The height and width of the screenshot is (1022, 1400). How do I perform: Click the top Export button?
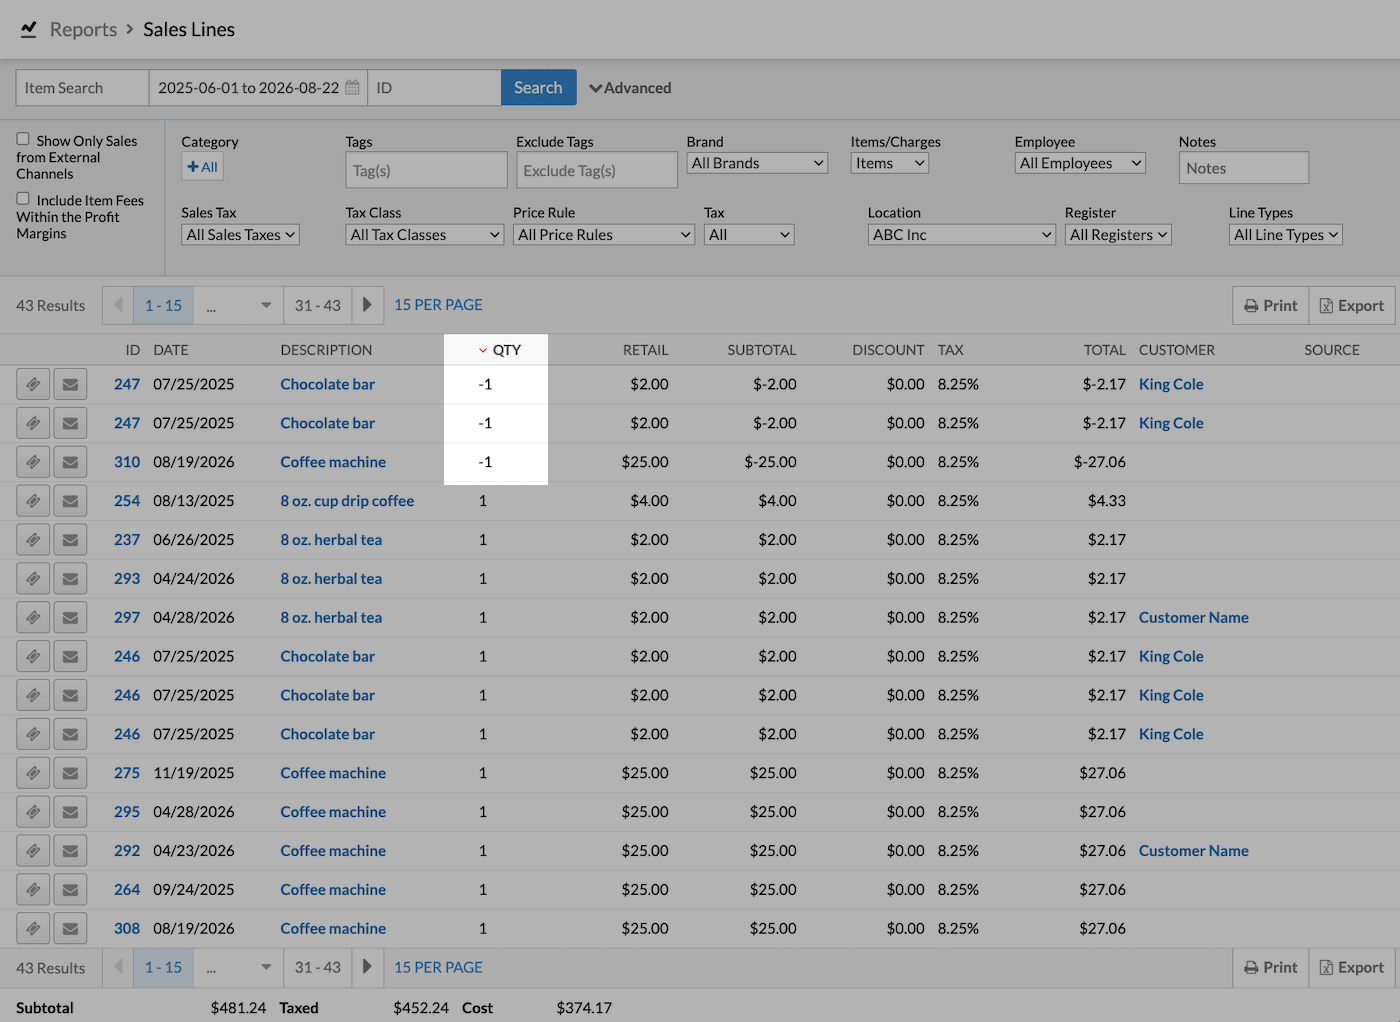pyautogui.click(x=1353, y=306)
